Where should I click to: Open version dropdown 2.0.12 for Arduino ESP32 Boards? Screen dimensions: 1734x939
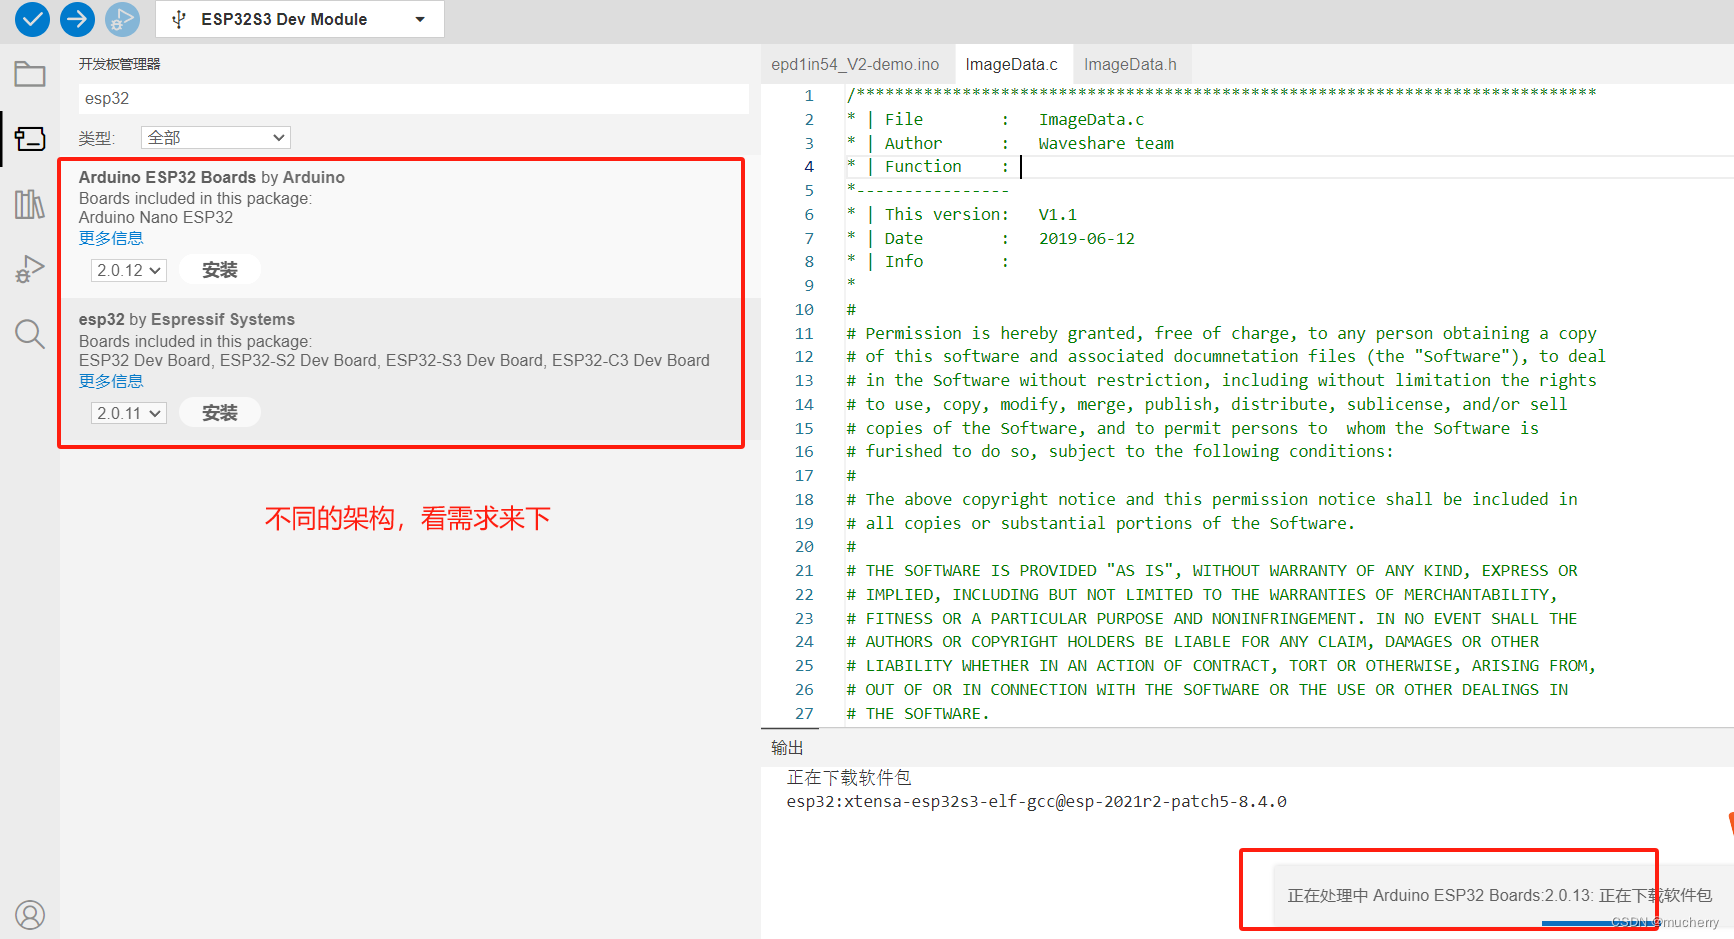click(x=128, y=270)
